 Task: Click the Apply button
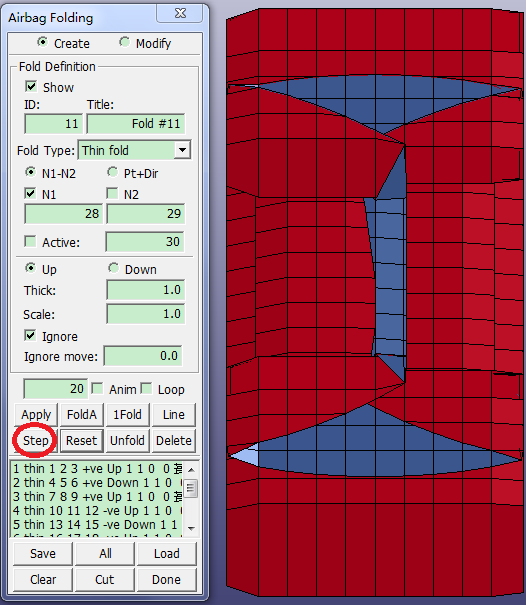tap(36, 415)
